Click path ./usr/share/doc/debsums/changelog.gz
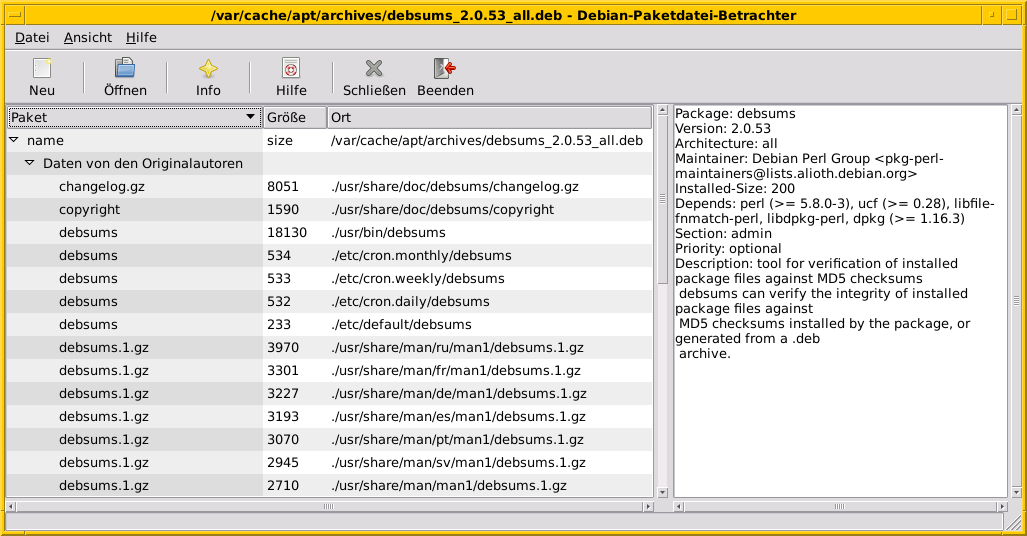 tap(455, 187)
